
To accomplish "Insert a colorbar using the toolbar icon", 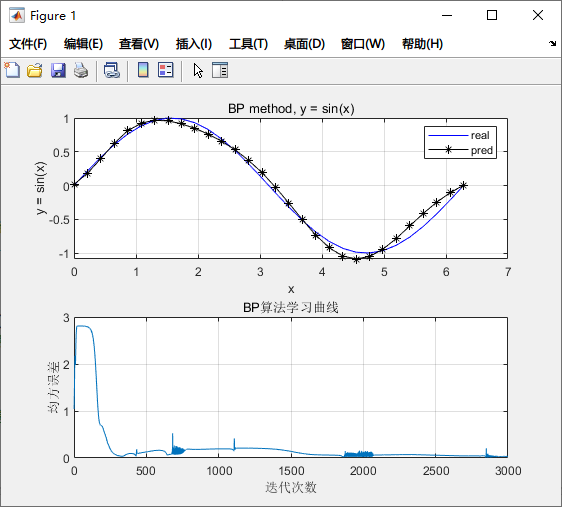I will click(x=143, y=70).
